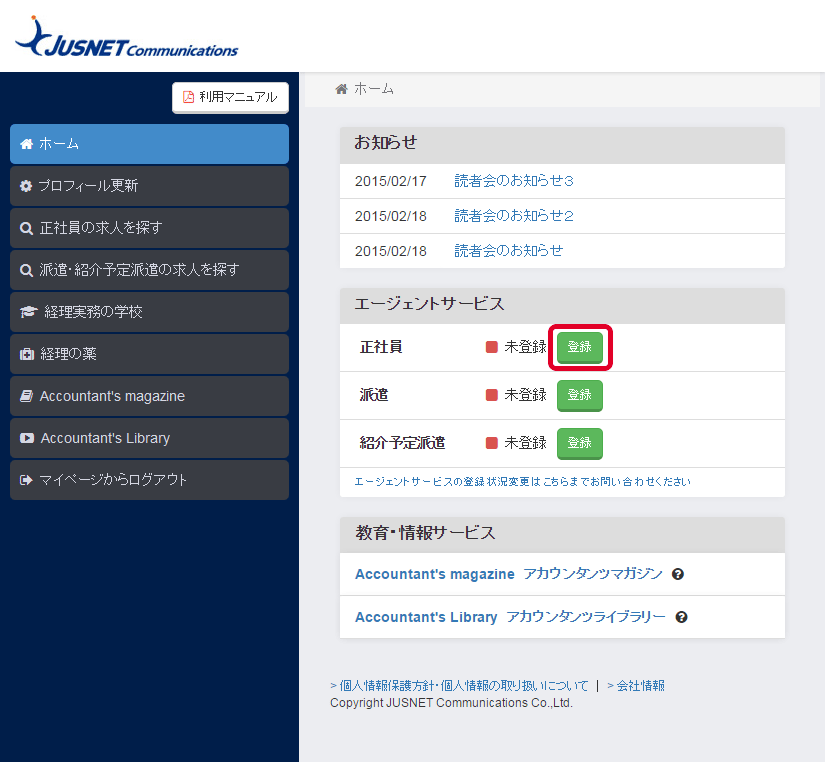Image resolution: width=825 pixels, height=762 pixels.
Task: Click the magnifier icon beside 派遣・紹介予定派遣の求人を探す
Action: [x=26, y=270]
